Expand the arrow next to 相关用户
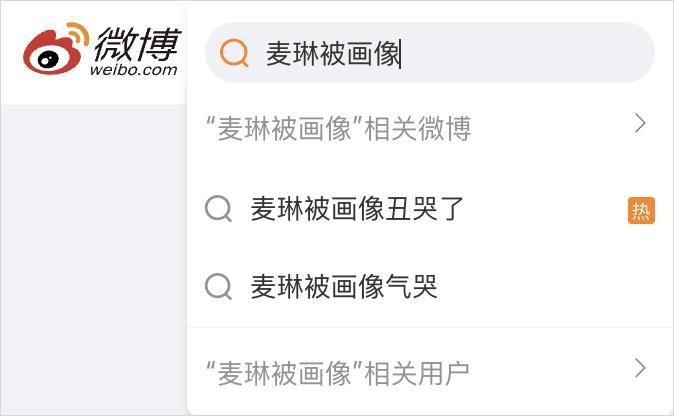Viewport: 674px width, 416px height. (x=641, y=368)
